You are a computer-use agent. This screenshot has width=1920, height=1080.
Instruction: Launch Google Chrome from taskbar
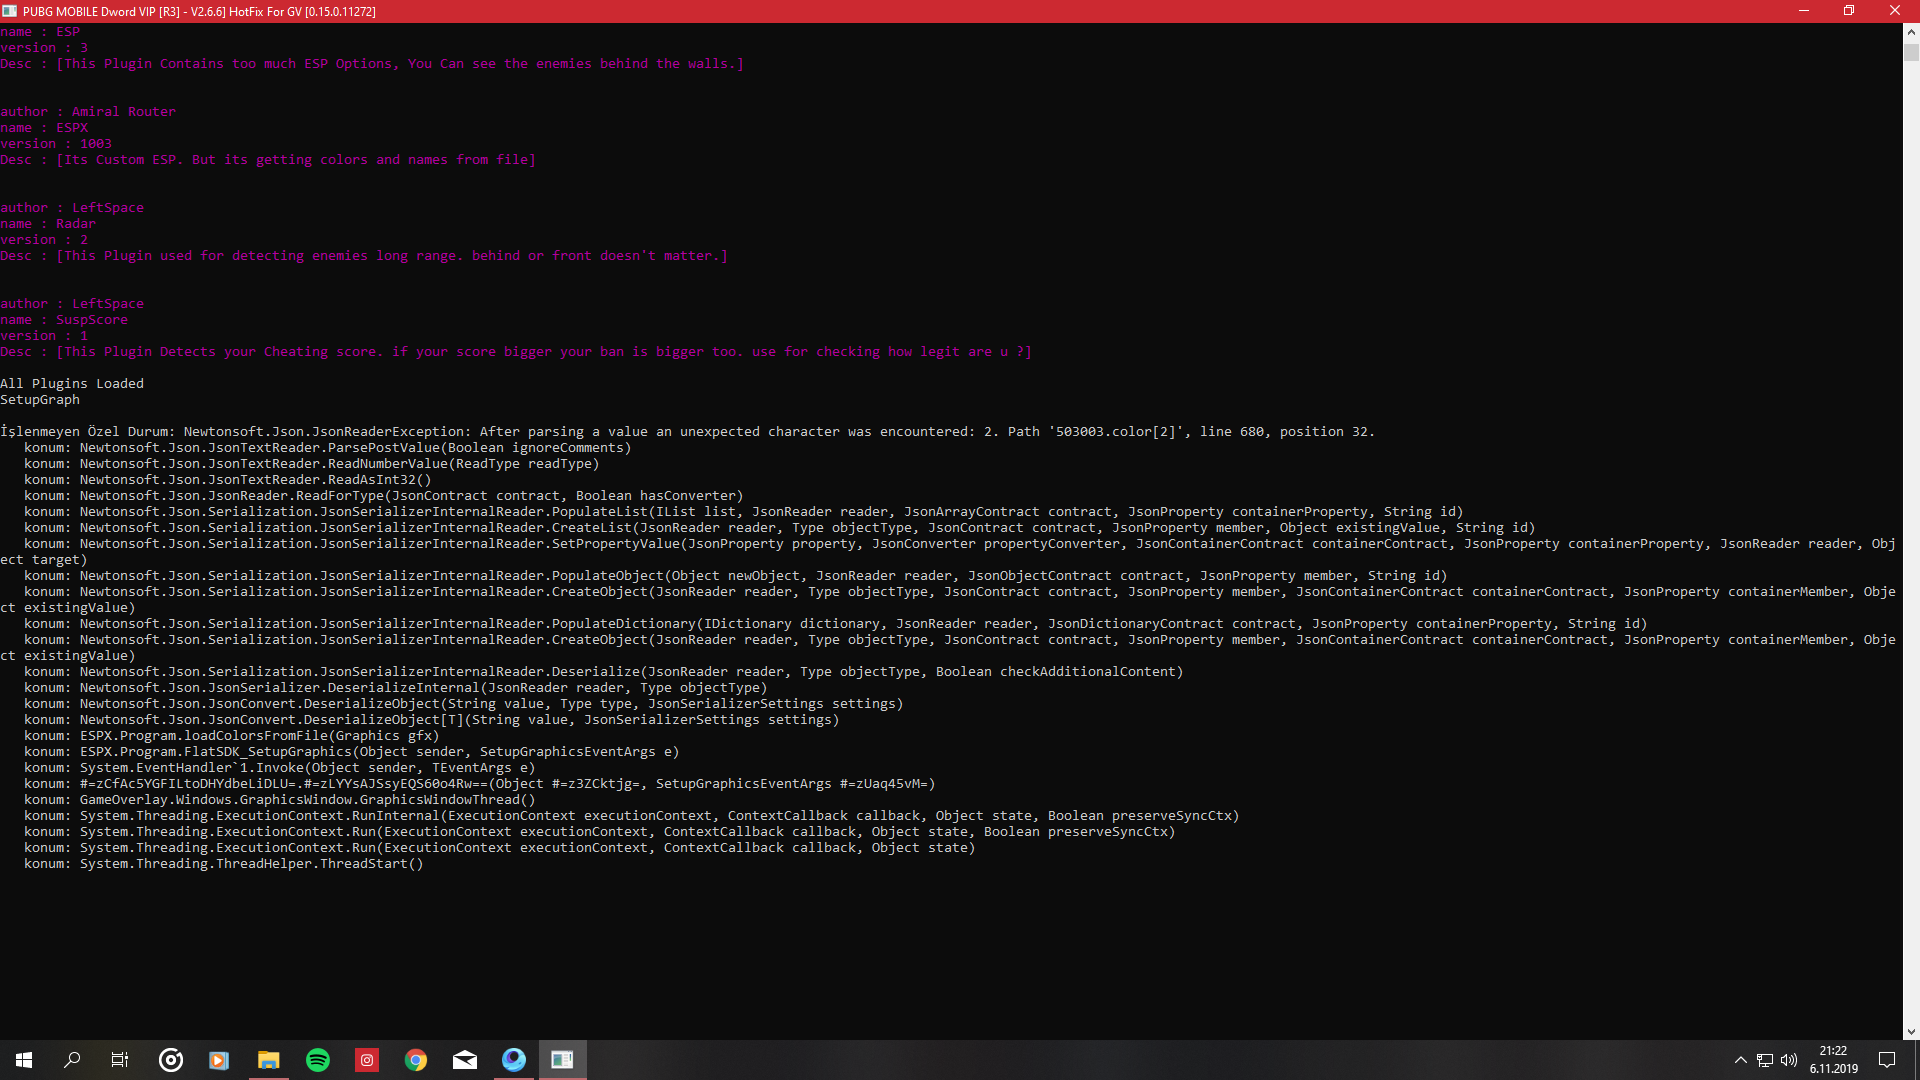pos(415,1060)
